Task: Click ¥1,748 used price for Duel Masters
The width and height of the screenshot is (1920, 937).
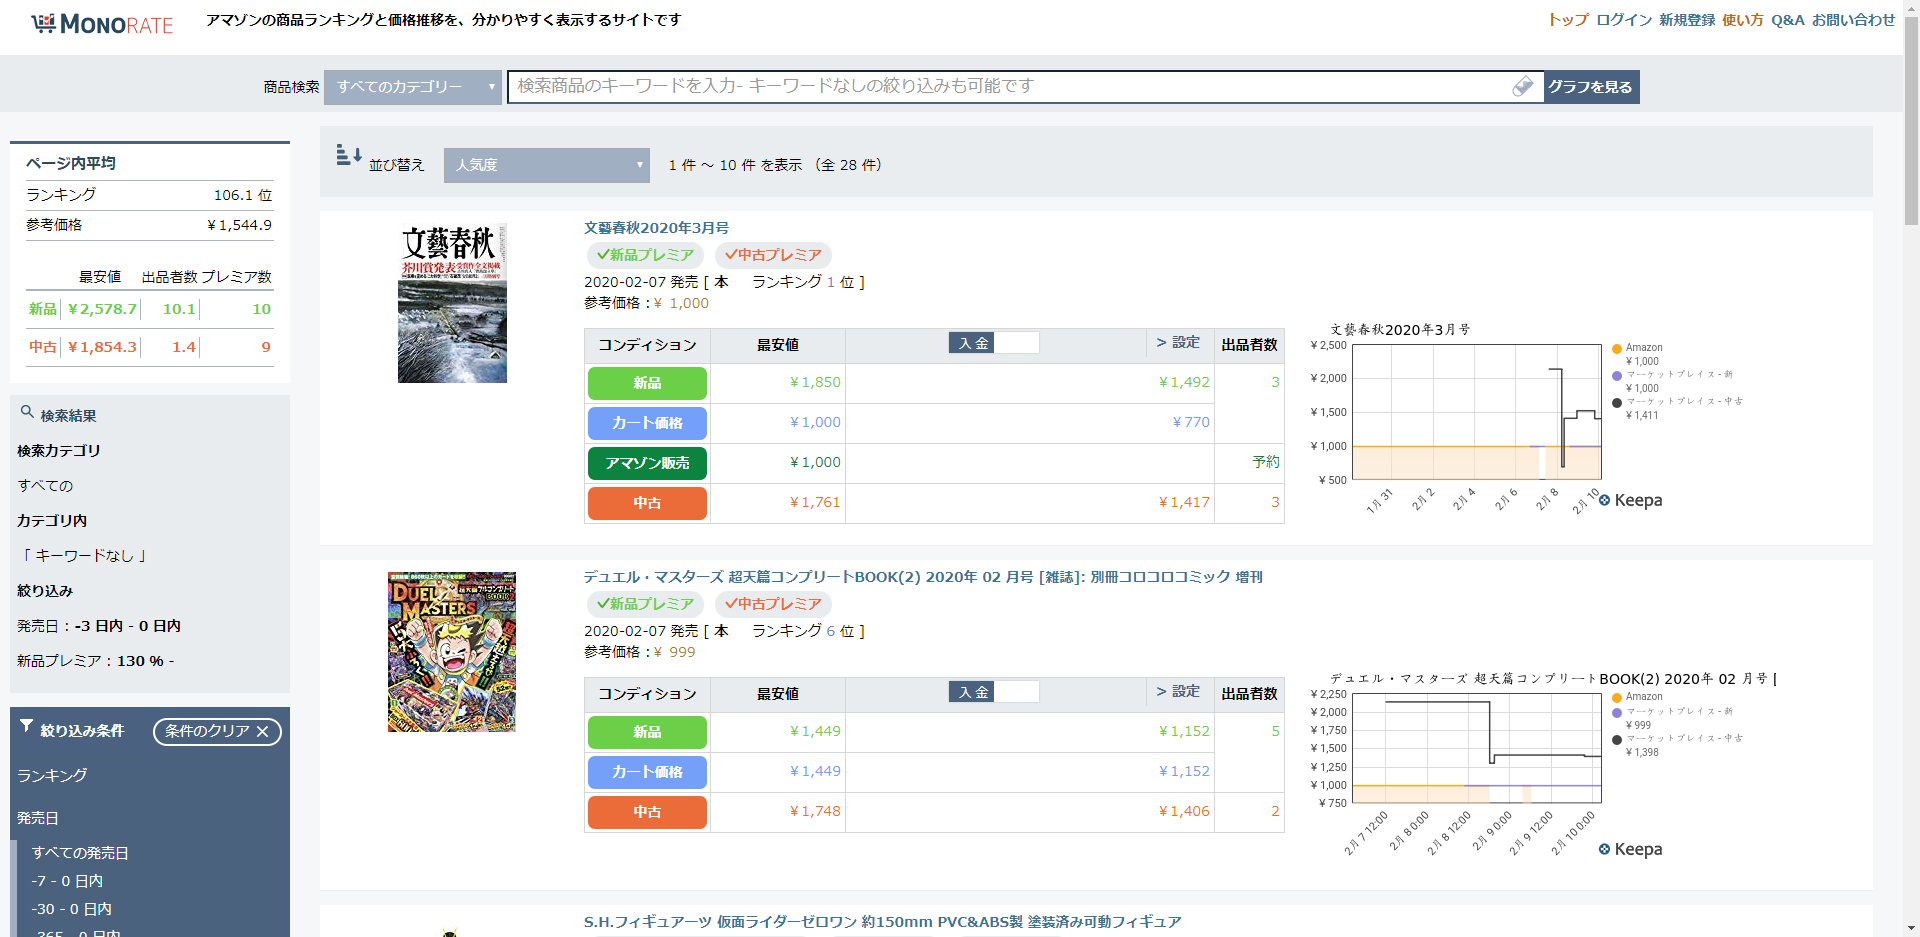Action: point(815,811)
